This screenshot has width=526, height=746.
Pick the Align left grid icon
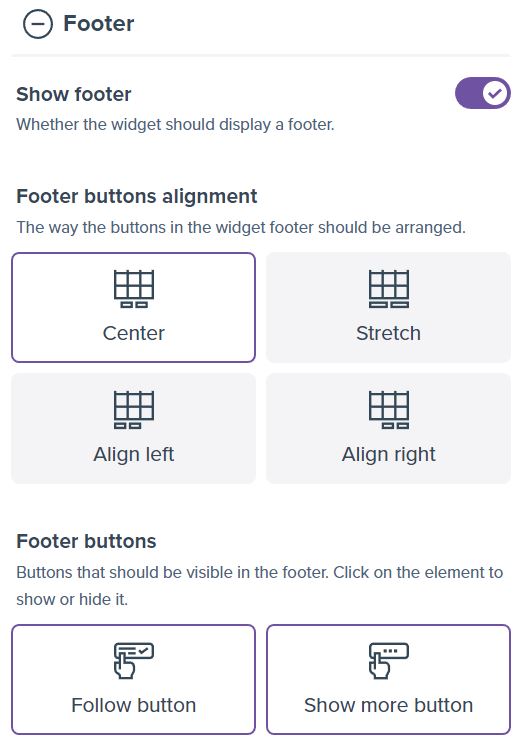pos(134,409)
